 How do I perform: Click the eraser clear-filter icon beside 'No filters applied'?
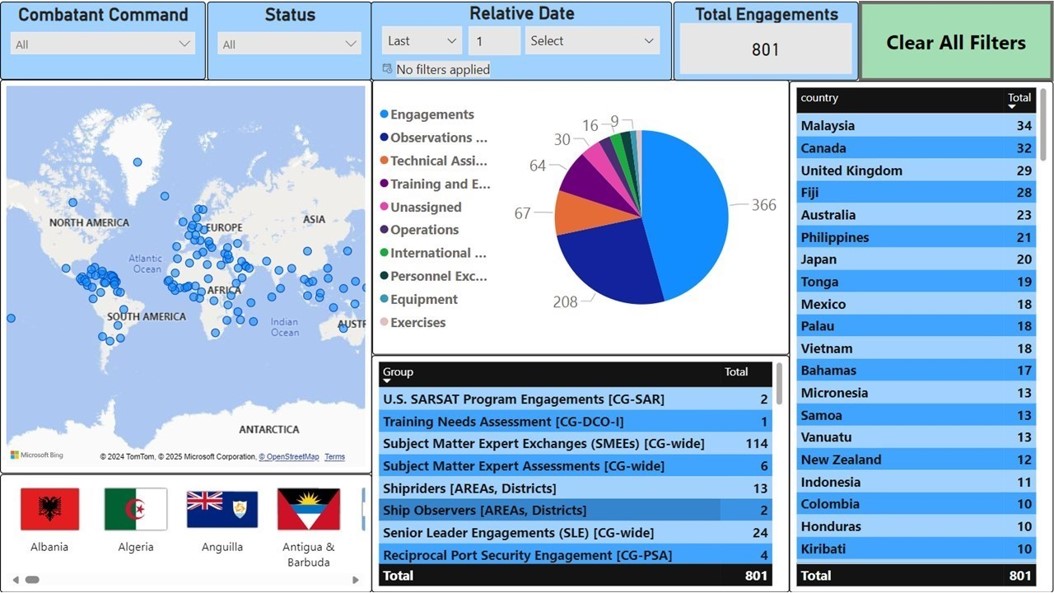pyautogui.click(x=387, y=70)
